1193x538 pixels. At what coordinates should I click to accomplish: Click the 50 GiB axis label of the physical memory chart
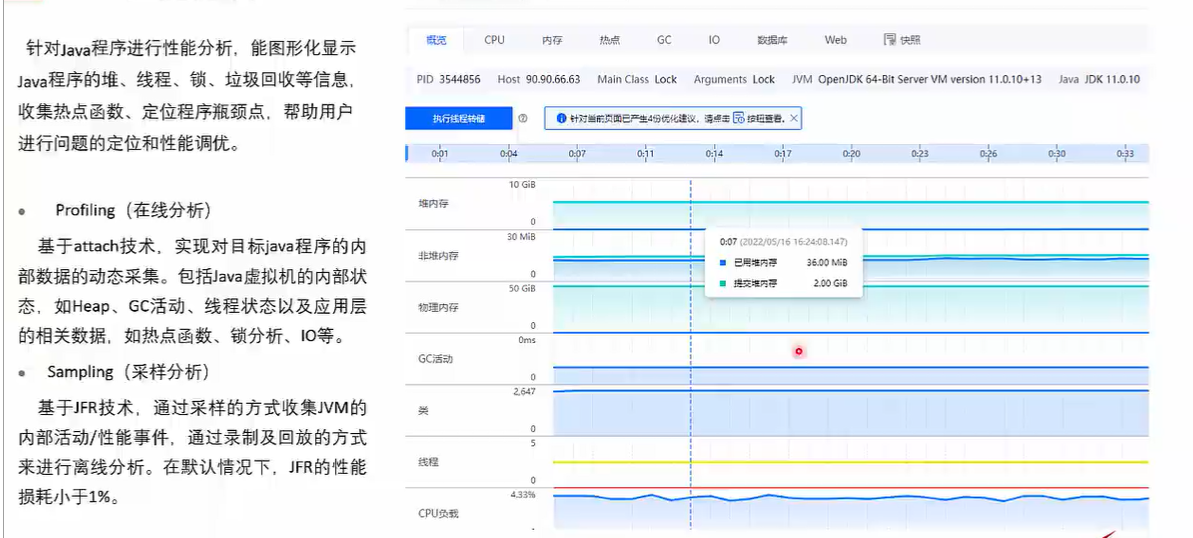pos(523,288)
